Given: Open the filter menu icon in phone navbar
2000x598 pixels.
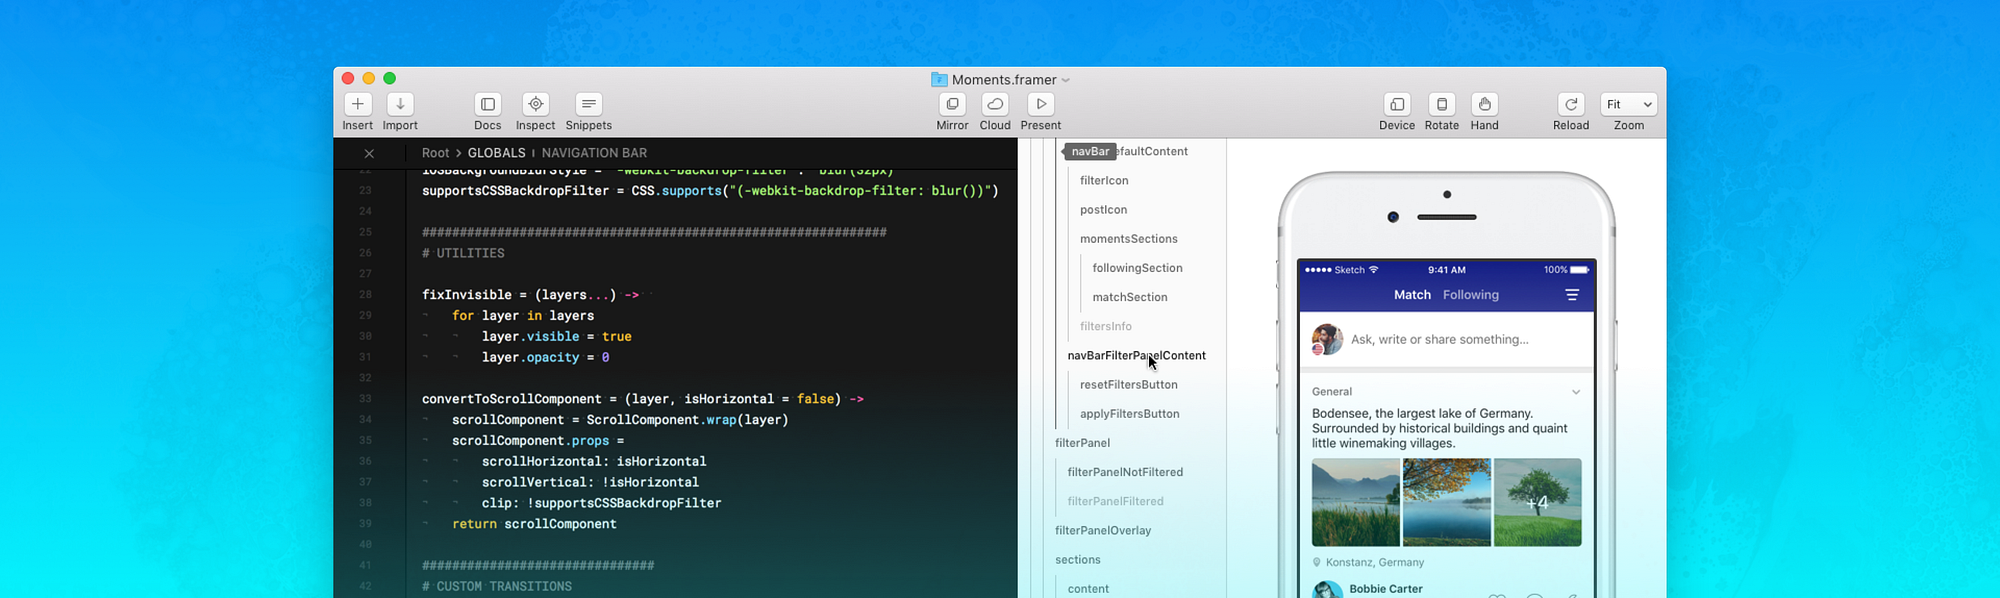Looking at the screenshot, I should (x=1572, y=295).
